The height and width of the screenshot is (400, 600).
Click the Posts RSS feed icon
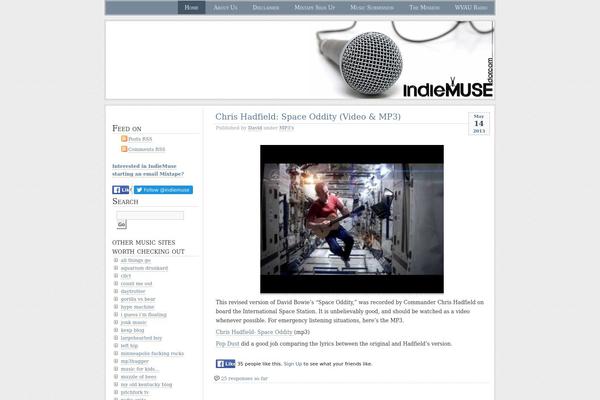124,139
